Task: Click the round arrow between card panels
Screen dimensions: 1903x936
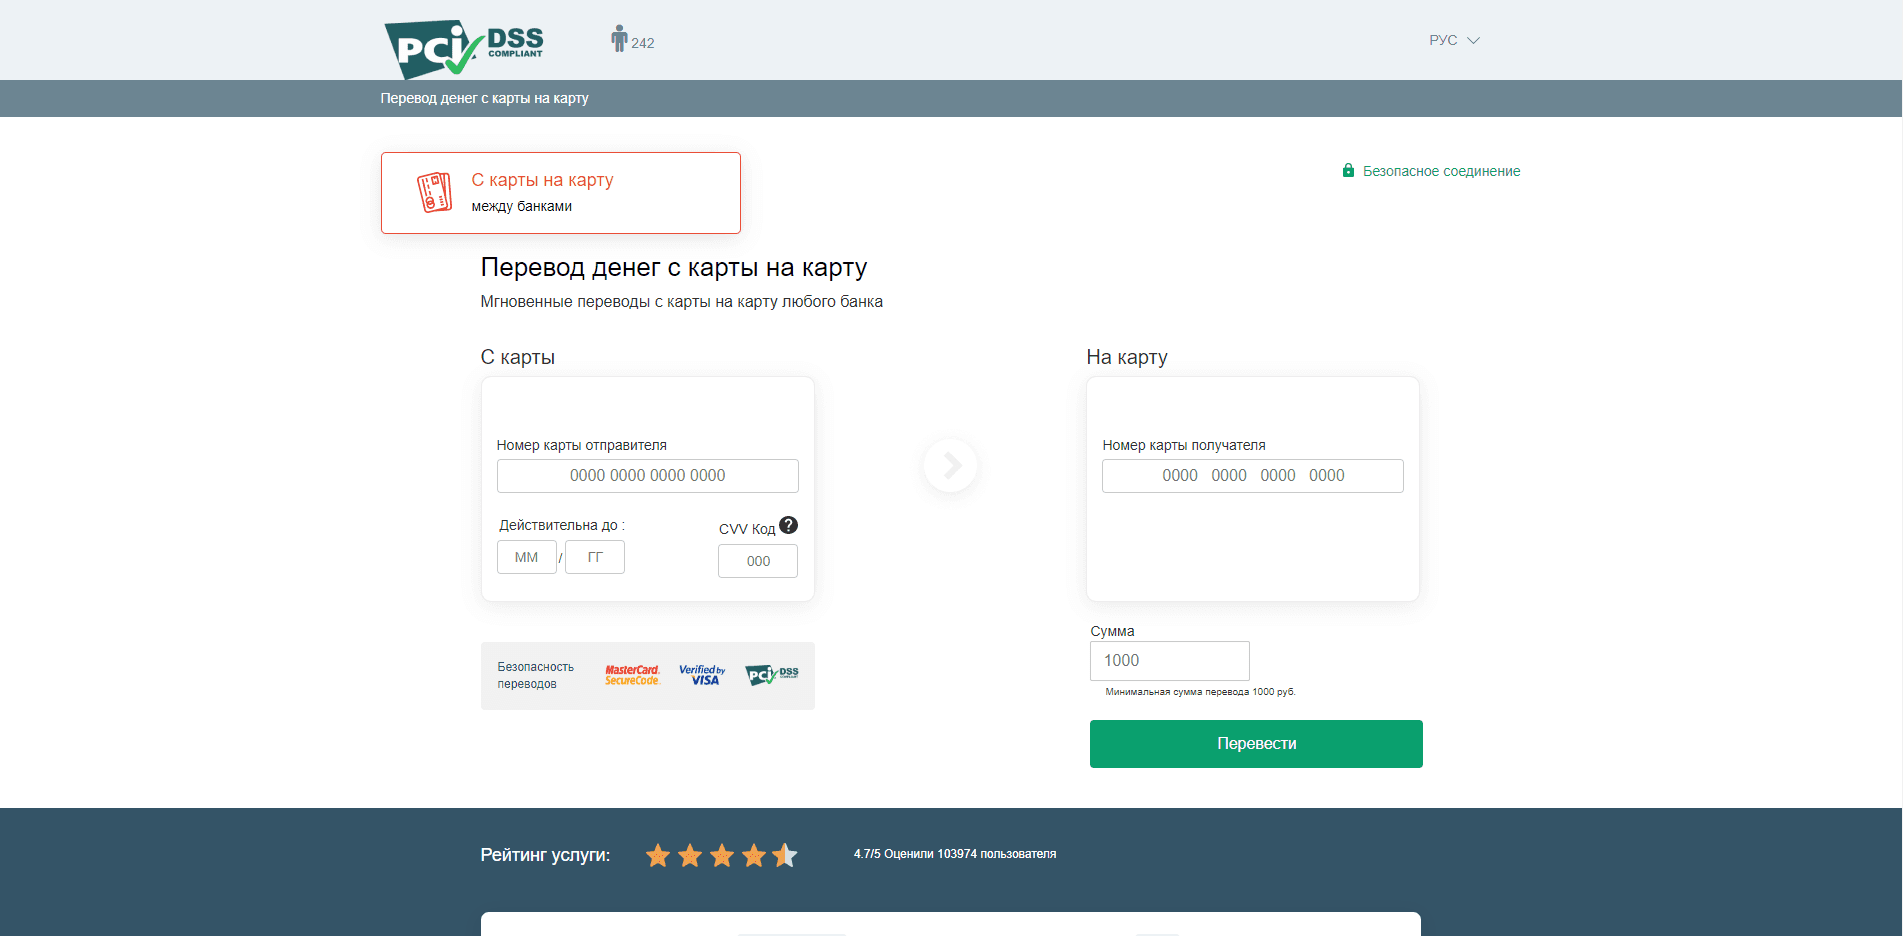Action: [x=950, y=465]
